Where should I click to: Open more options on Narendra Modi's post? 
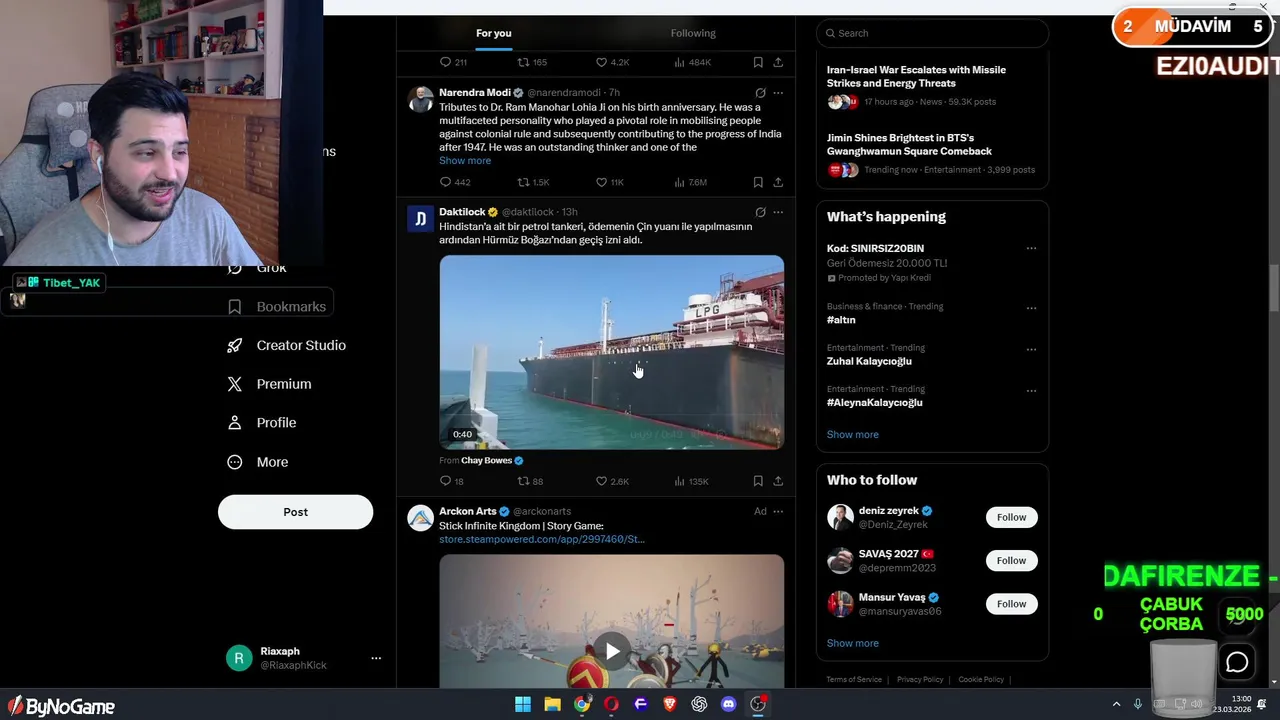(x=778, y=93)
